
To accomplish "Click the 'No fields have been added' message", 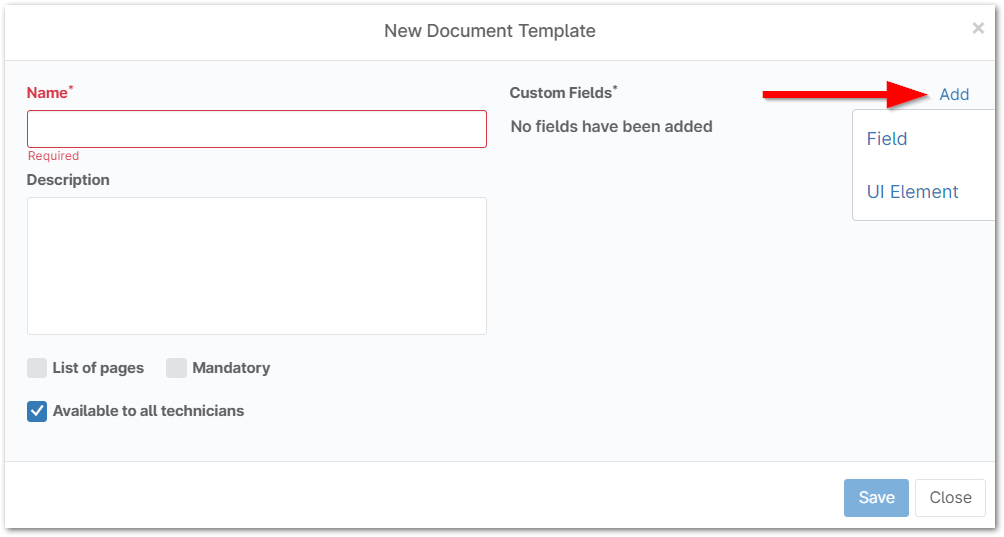I will [611, 126].
